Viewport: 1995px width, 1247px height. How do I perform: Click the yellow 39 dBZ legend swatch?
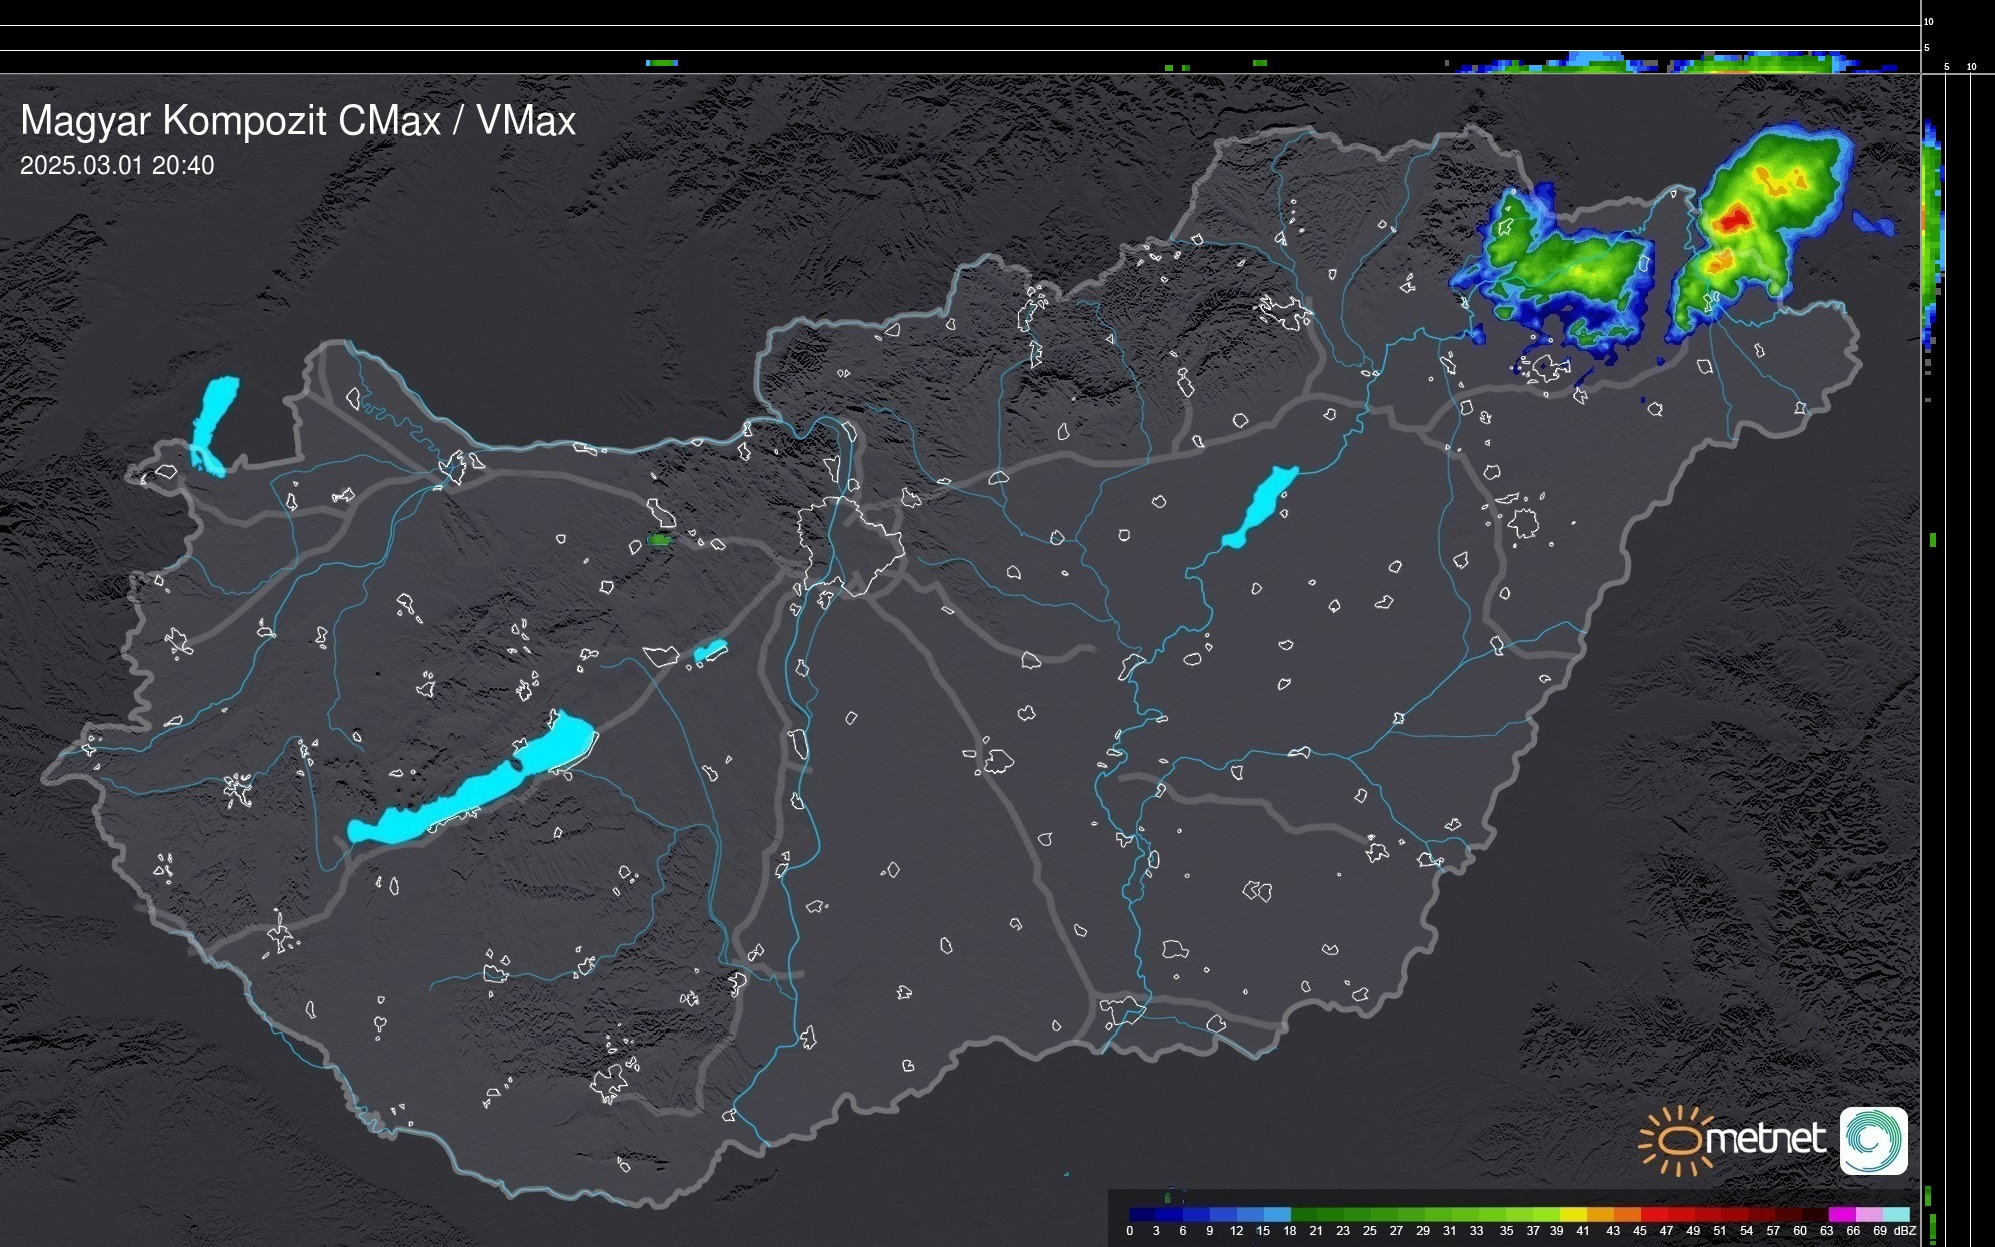click(x=1572, y=1214)
